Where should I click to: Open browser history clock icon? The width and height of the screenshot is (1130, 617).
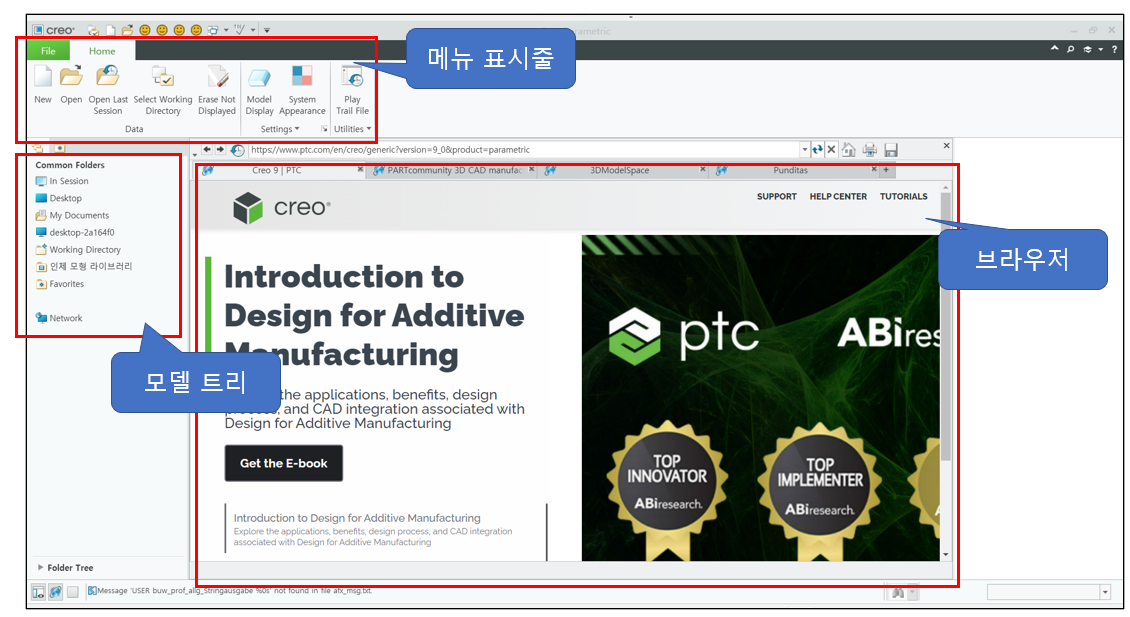(x=237, y=150)
